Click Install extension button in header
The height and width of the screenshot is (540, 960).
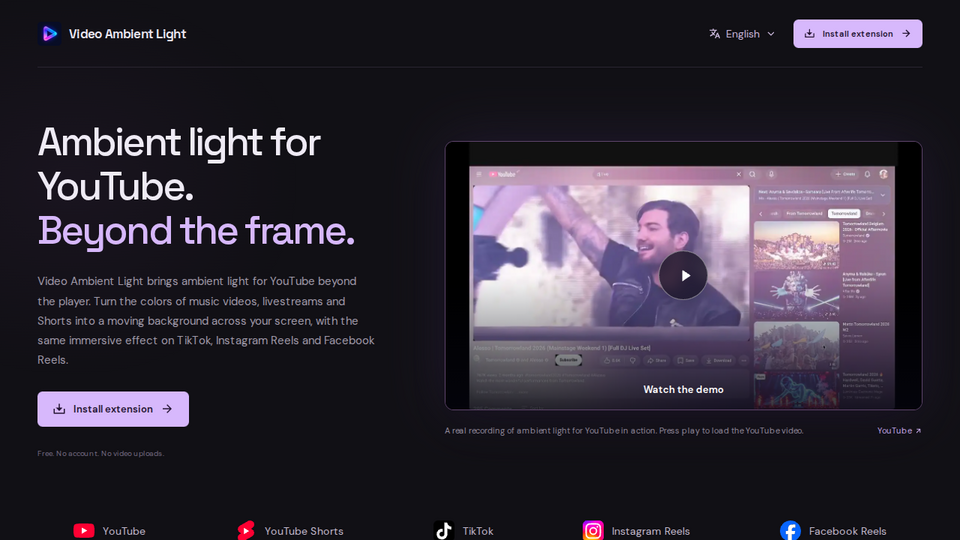858,34
